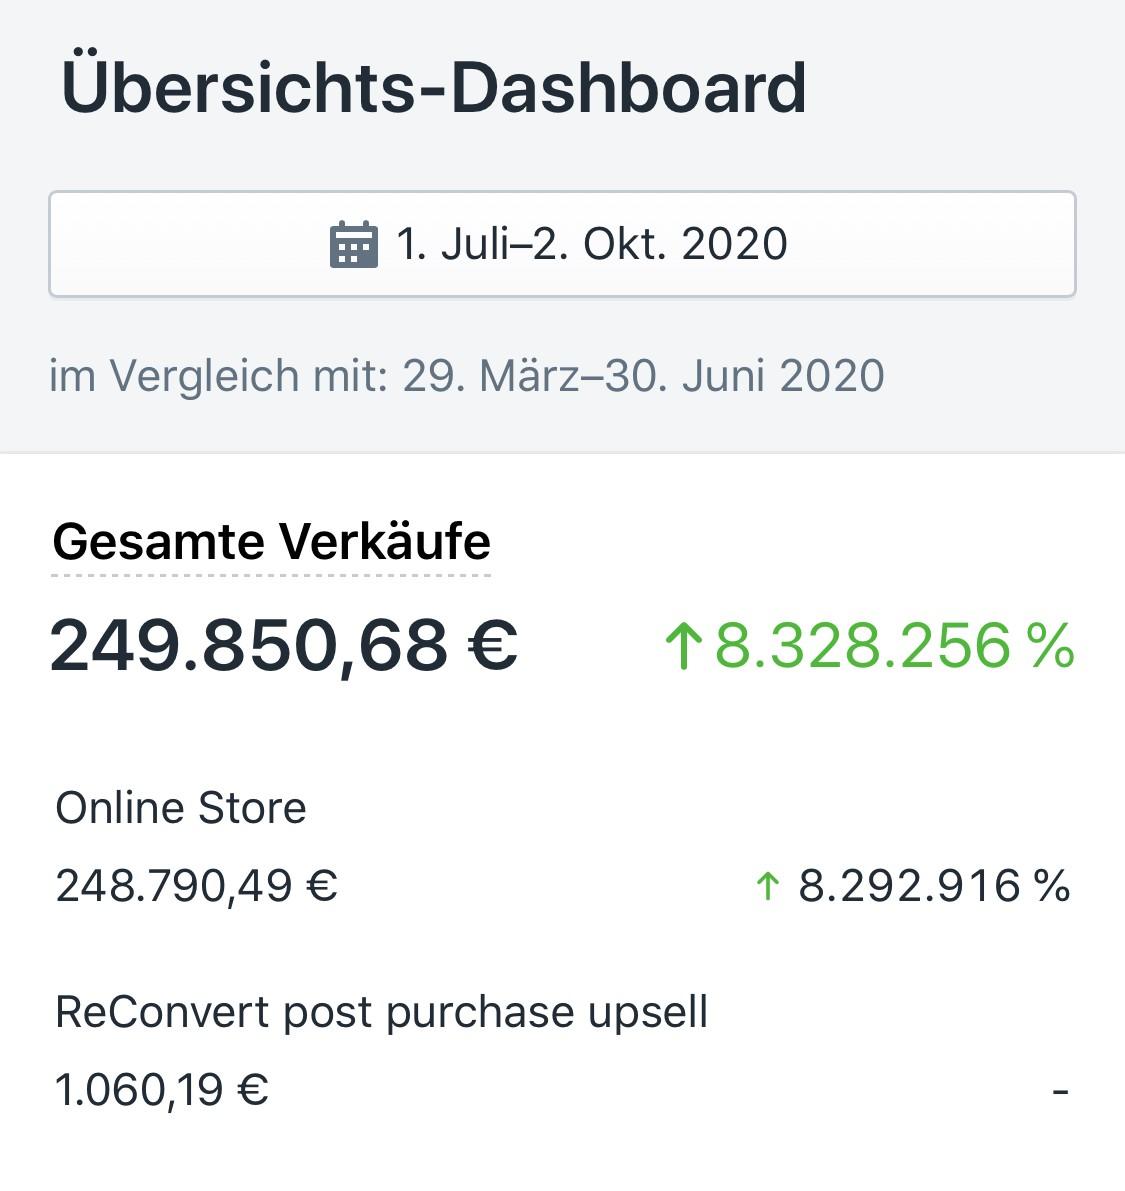This screenshot has width=1125, height=1191.
Task: Click the dash in the ReConvert row
Action: (1060, 1090)
